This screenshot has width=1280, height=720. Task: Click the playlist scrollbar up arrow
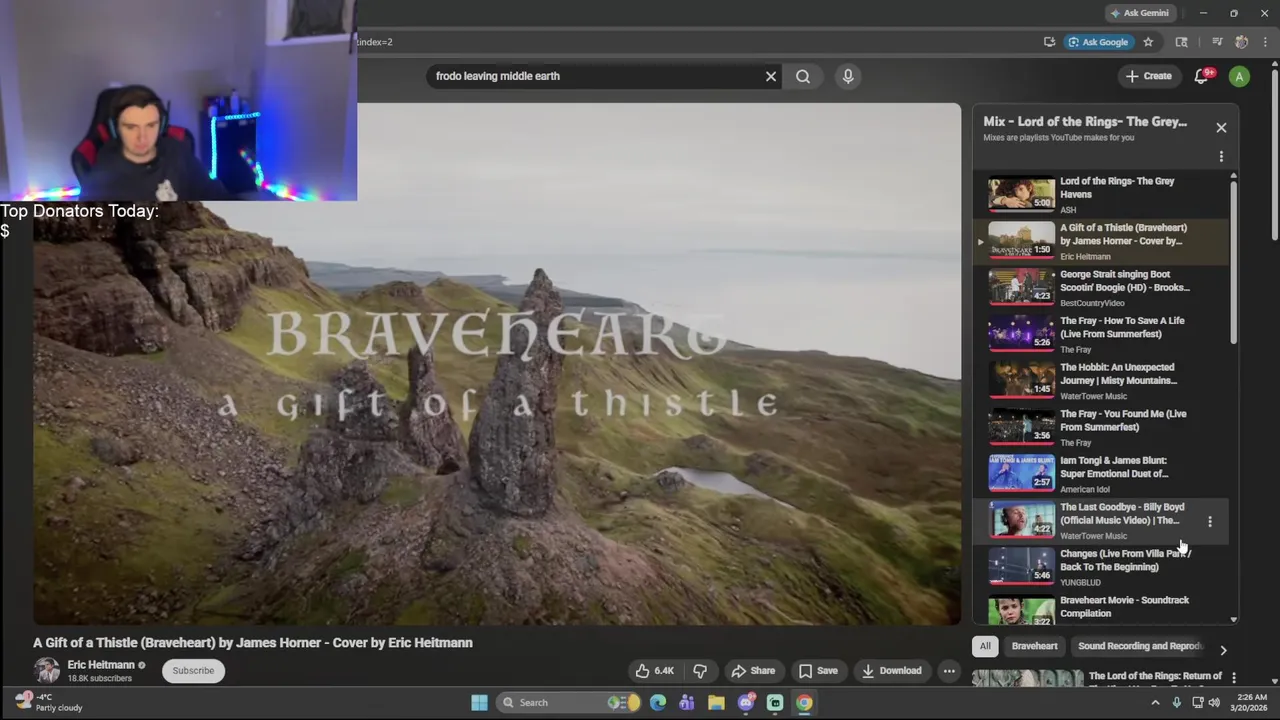point(1233,176)
